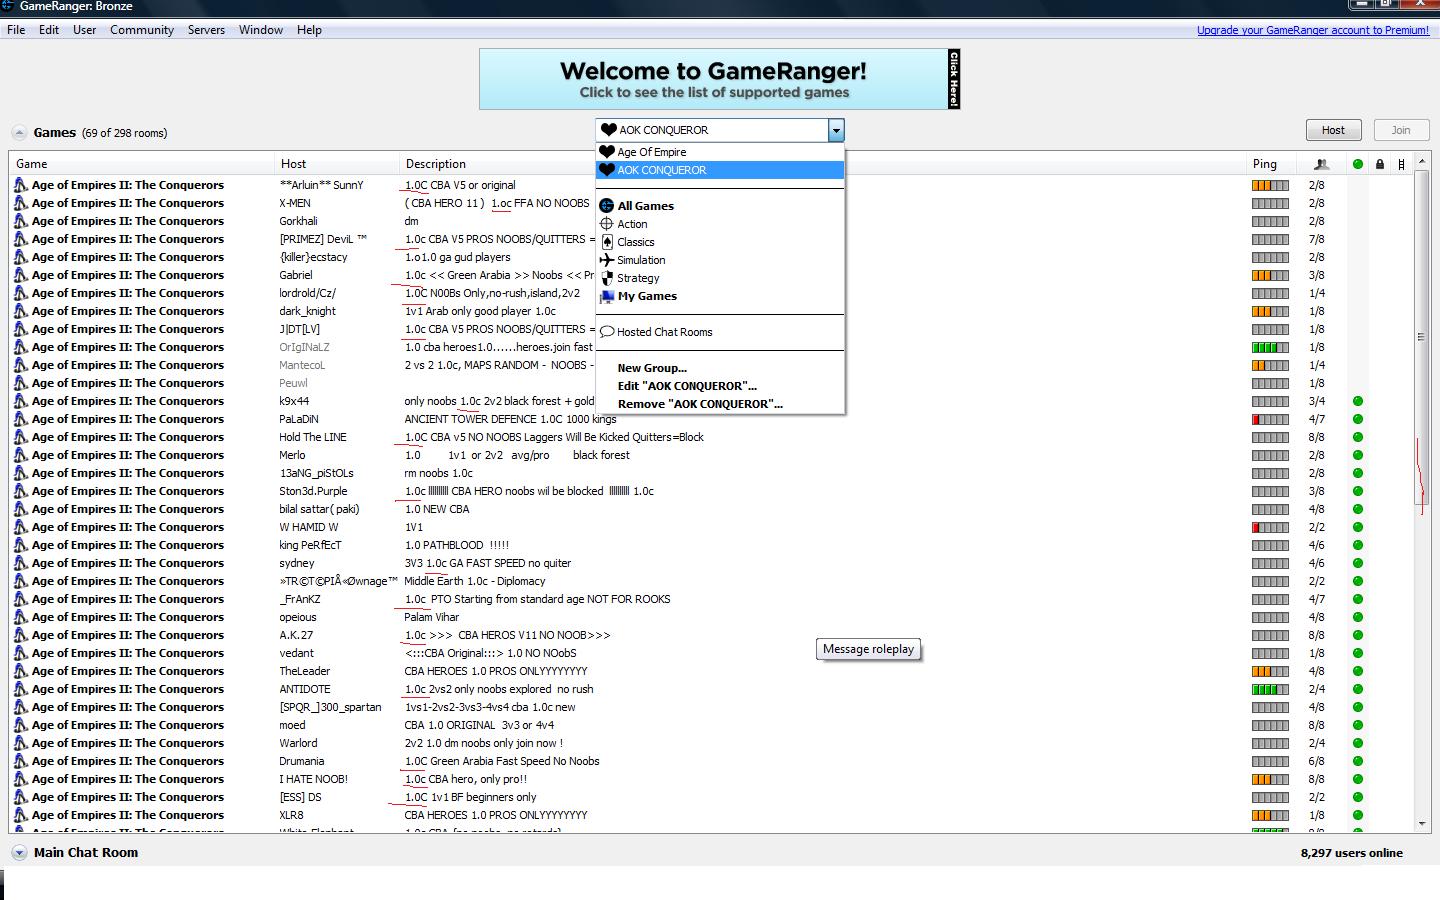Select the All Games globe icon entry

(x=606, y=206)
